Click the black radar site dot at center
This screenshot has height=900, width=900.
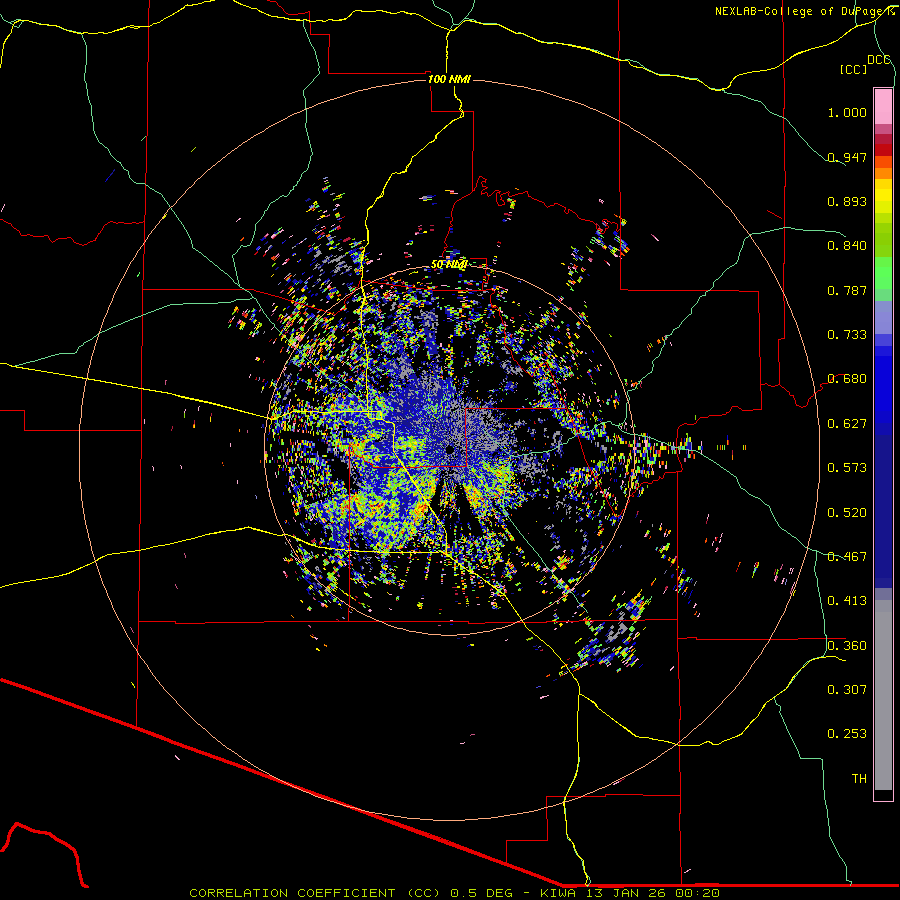coord(449,449)
